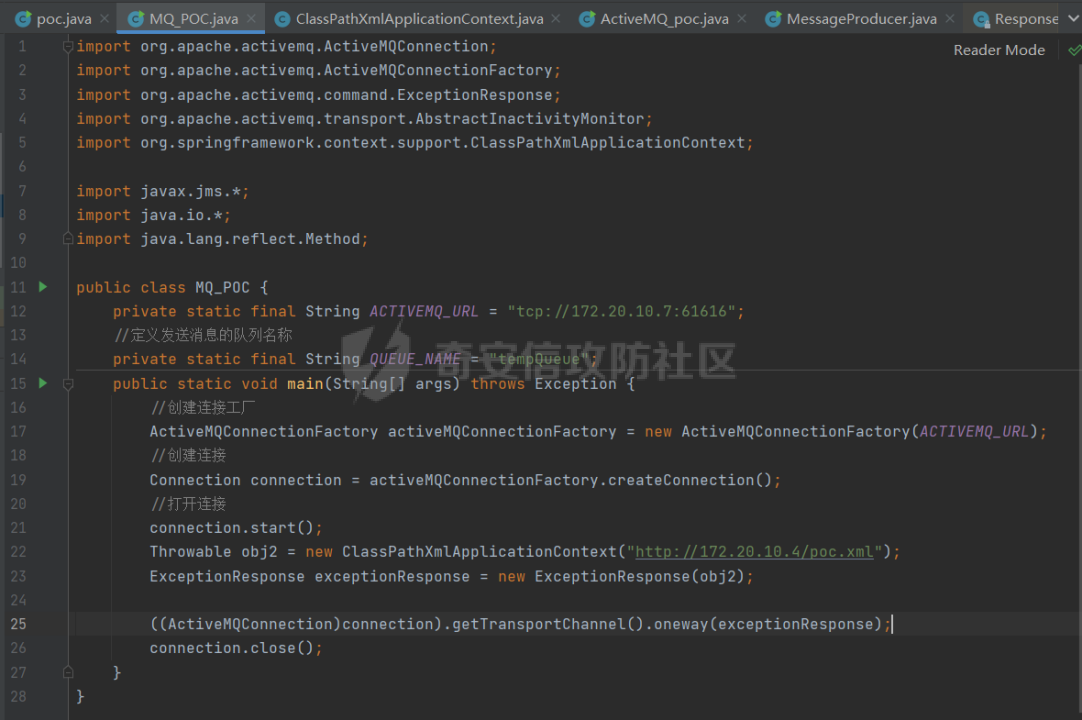Click the comment //定义发送消息的队列名称
The image size is (1082, 720).
[x=203, y=335]
